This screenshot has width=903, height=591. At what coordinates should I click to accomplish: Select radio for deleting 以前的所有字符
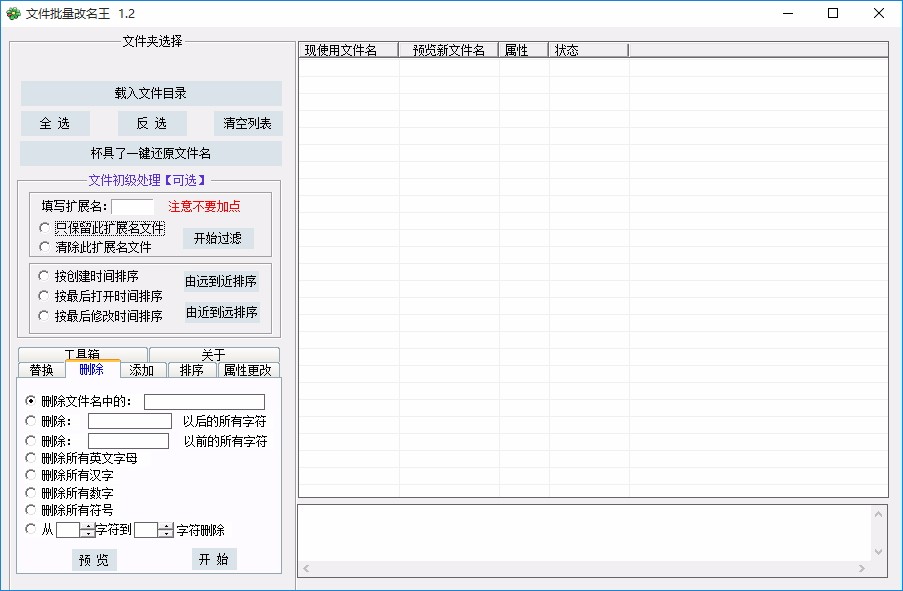pos(31,441)
